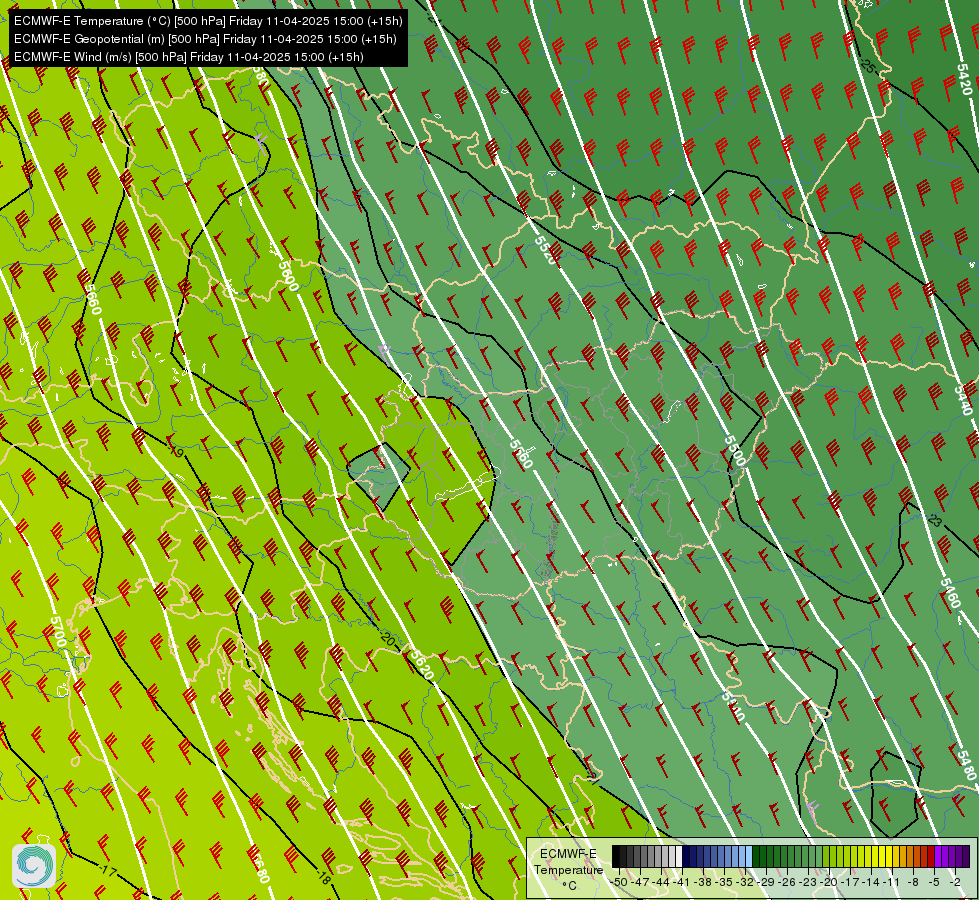Click the -26 value in temperature legend
The height and width of the screenshot is (900, 979).
pyautogui.click(x=789, y=882)
